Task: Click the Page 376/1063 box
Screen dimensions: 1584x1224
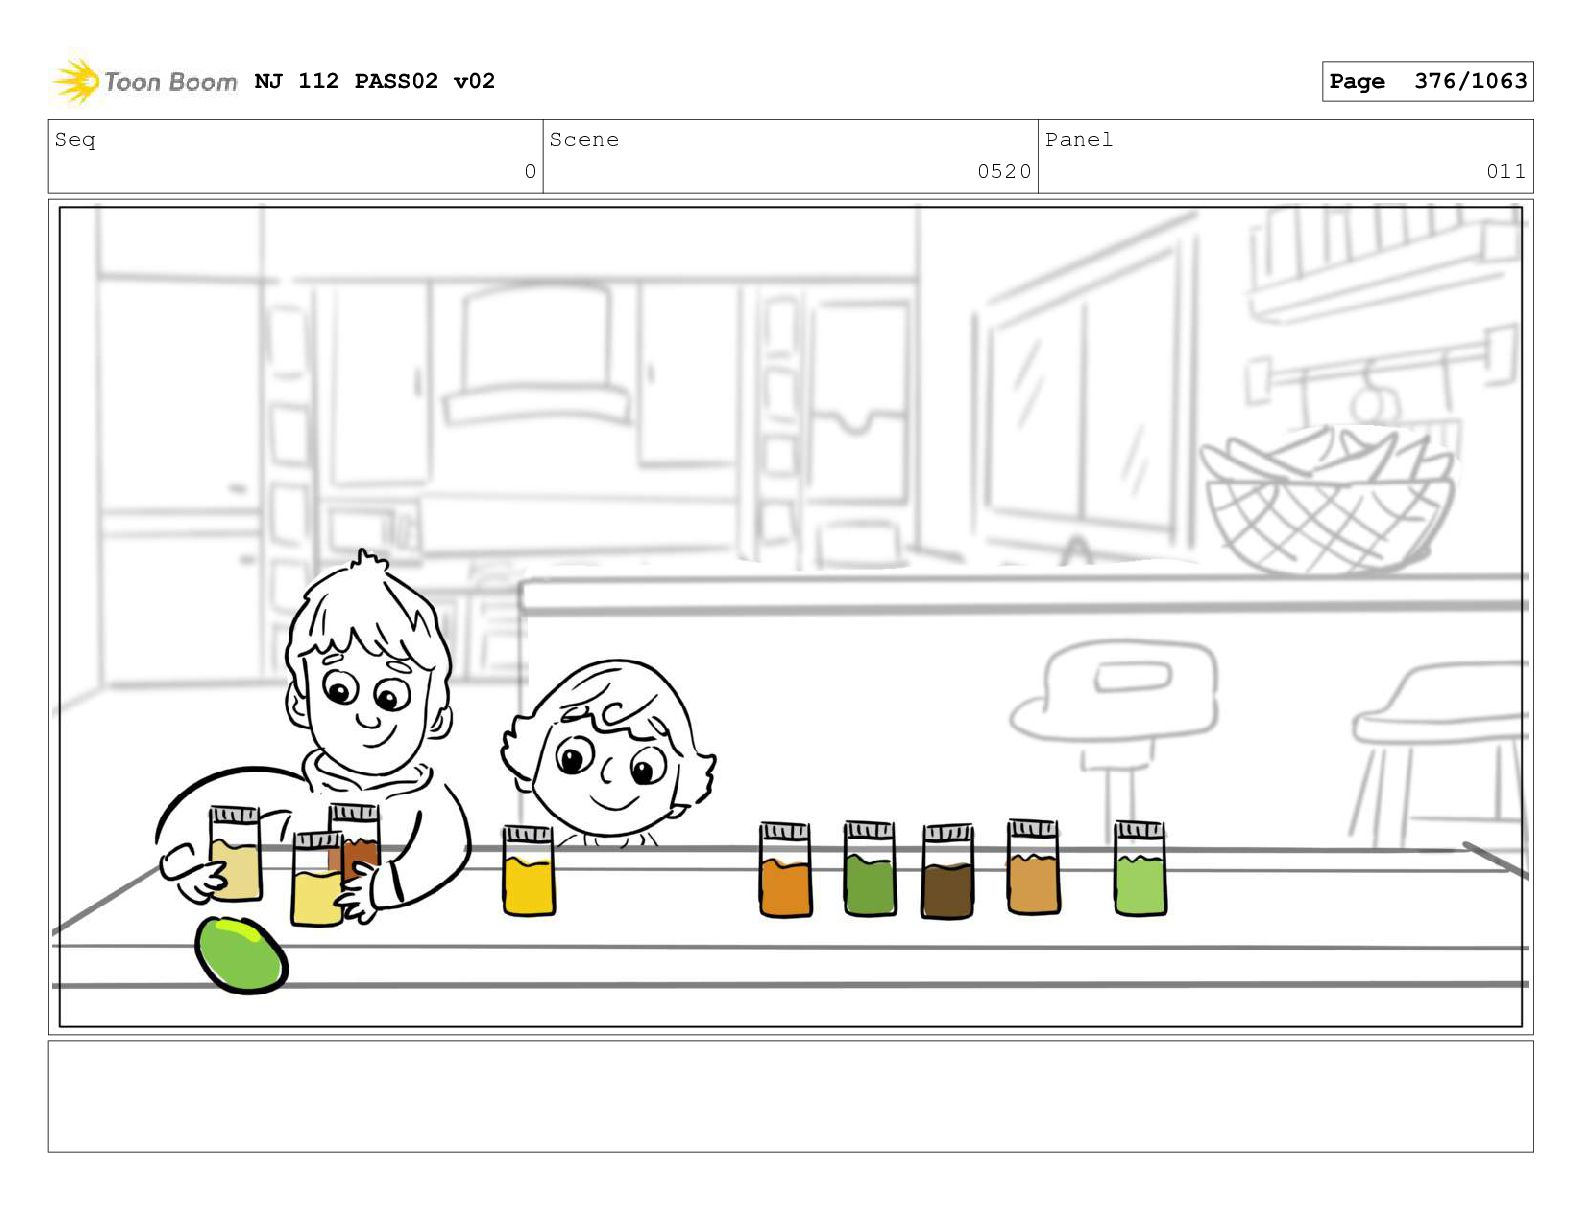Action: click(x=1427, y=81)
